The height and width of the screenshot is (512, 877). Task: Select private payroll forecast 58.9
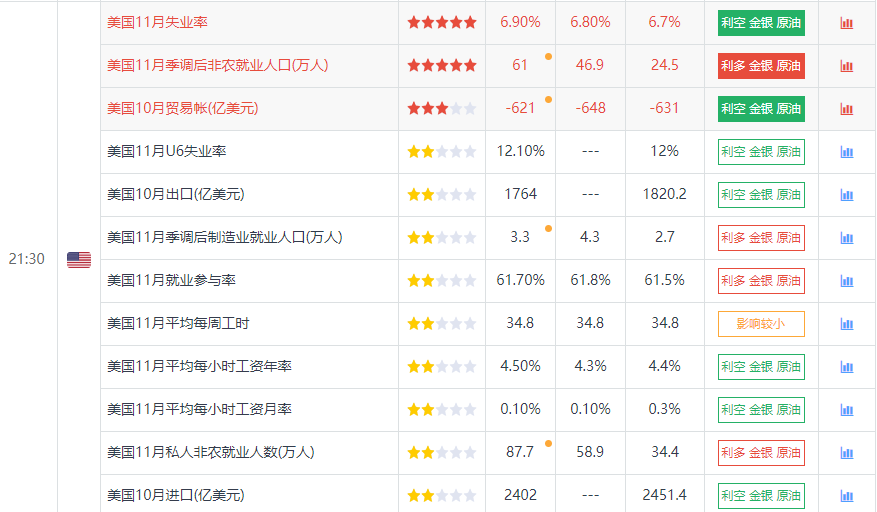(x=590, y=452)
